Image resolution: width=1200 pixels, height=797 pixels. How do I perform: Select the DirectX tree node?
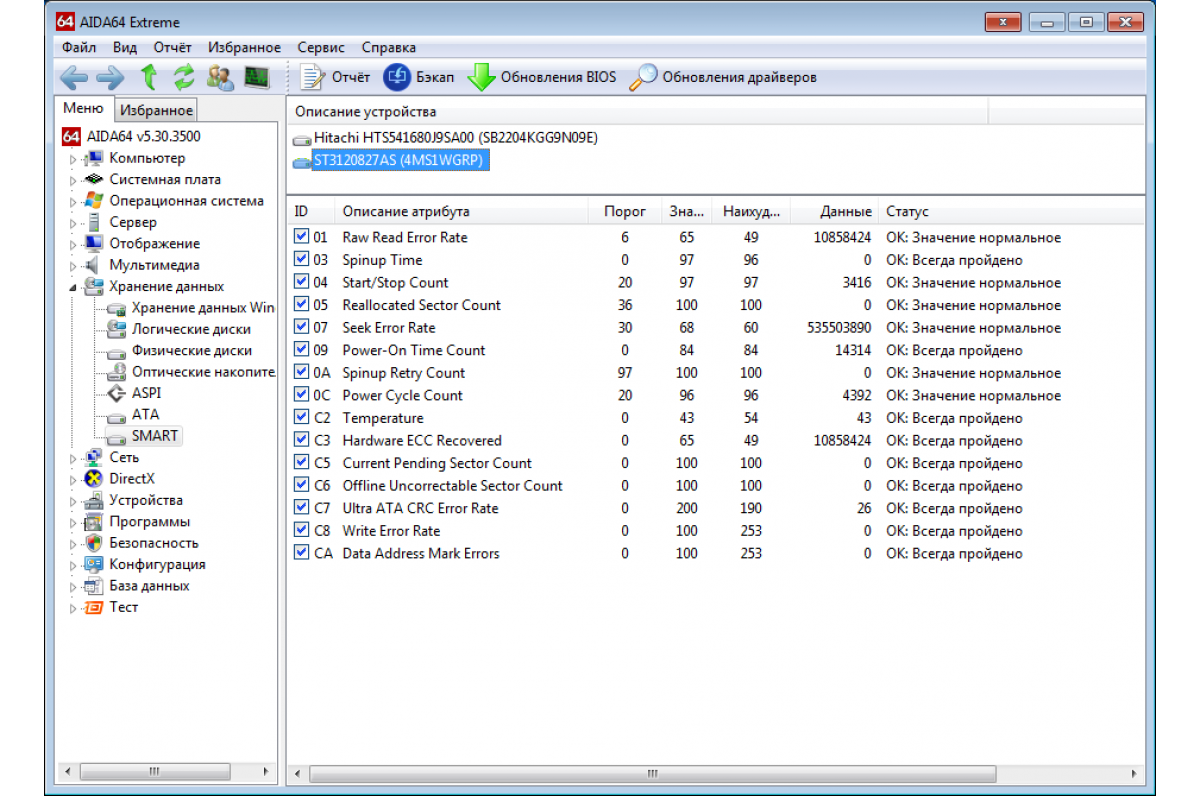(x=132, y=479)
